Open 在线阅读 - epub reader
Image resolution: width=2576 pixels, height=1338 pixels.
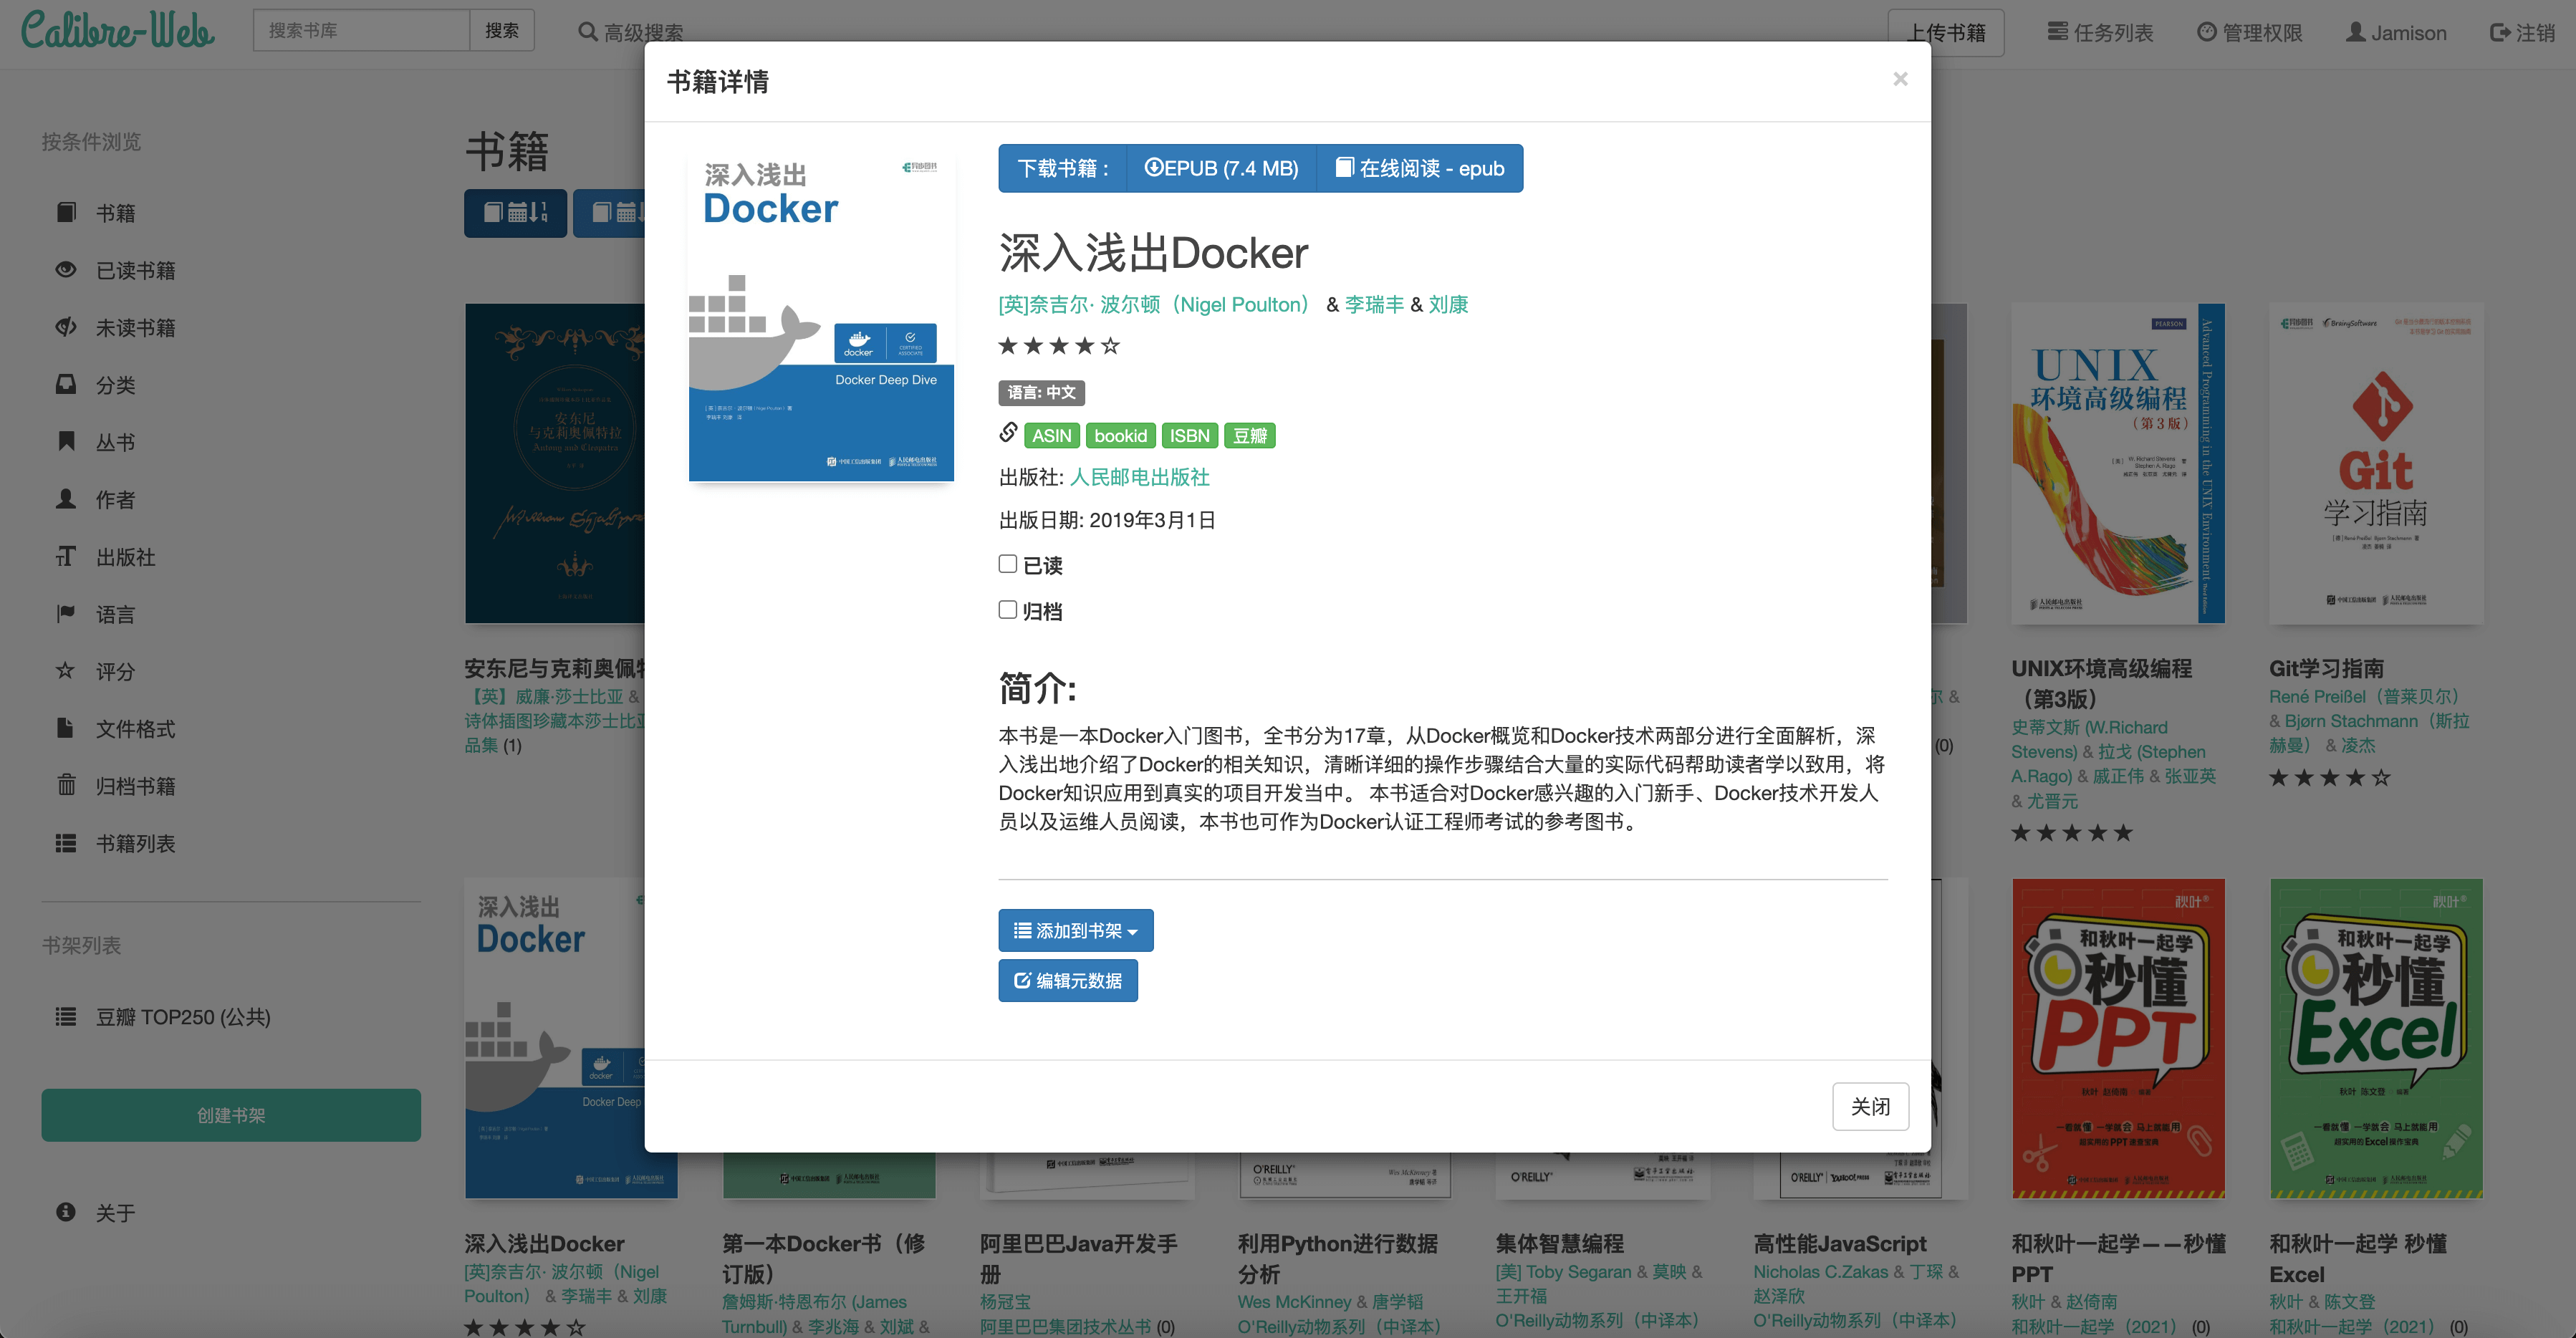click(1419, 168)
